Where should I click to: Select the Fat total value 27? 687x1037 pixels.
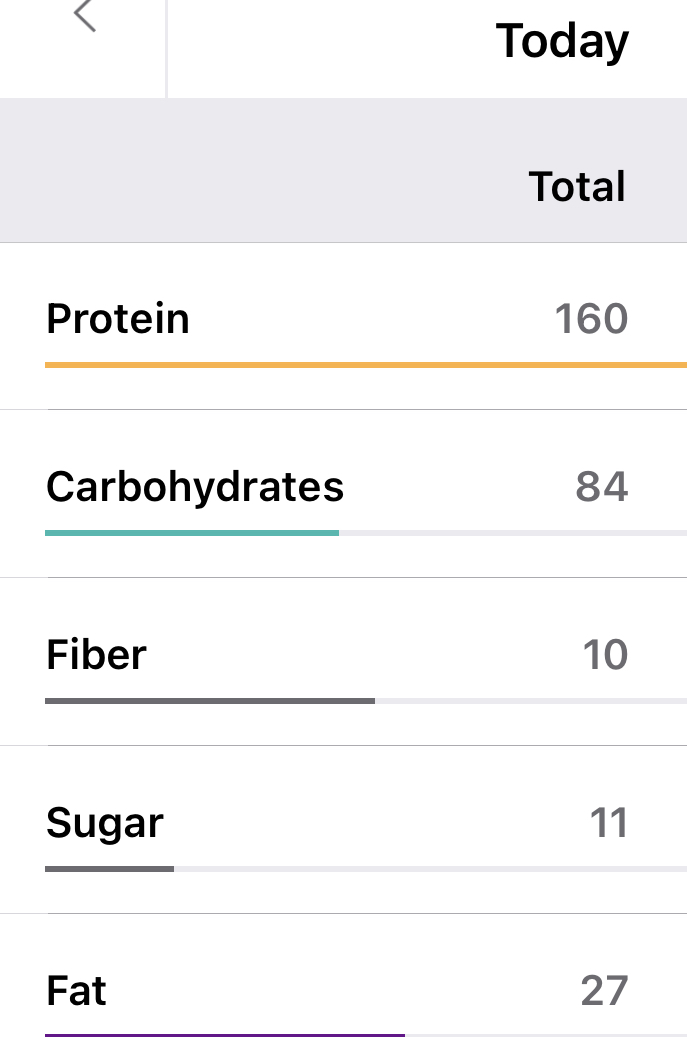click(x=604, y=991)
